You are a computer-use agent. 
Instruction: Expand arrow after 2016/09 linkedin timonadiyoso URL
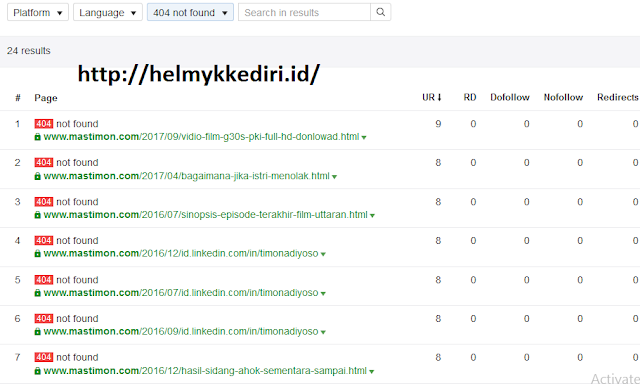click(x=323, y=332)
